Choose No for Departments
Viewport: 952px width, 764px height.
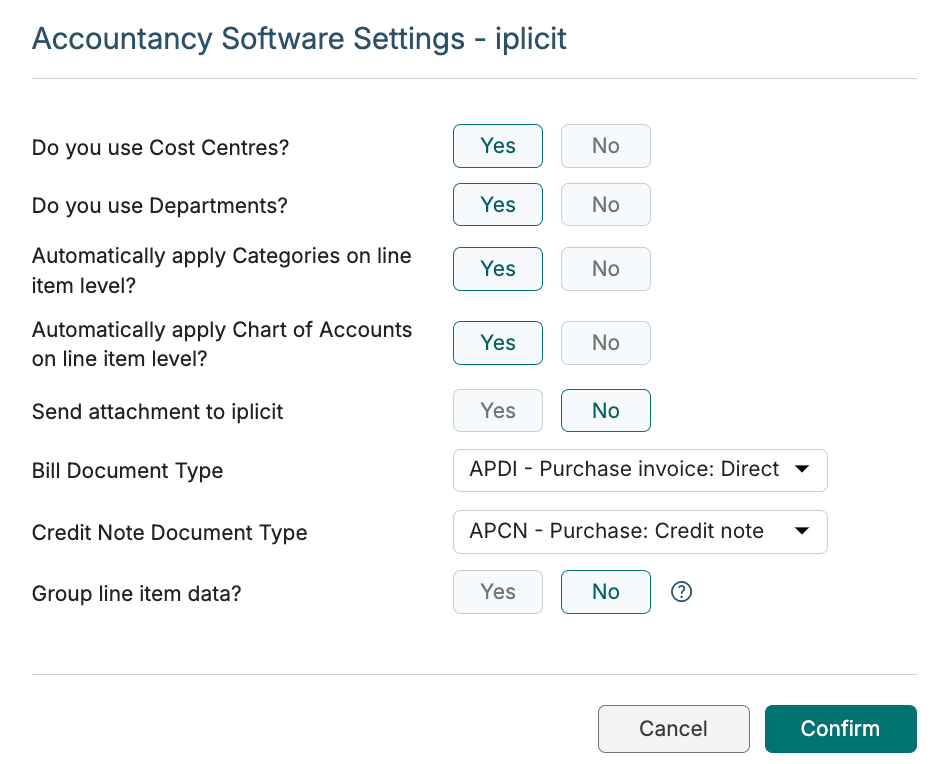606,205
